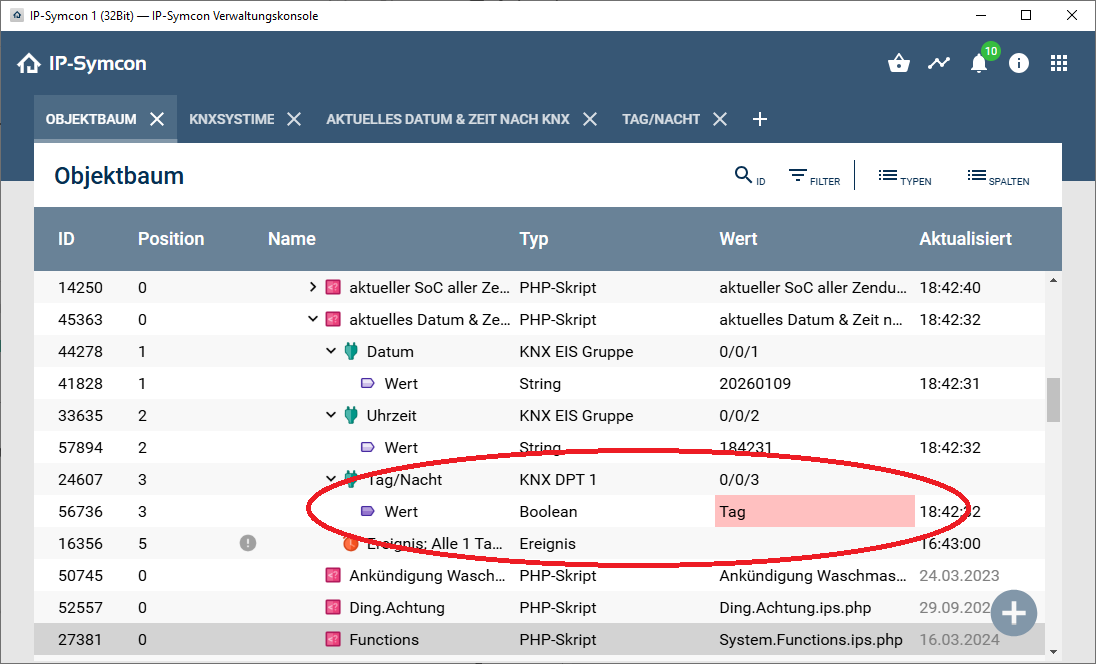Open the Typen list options
This screenshot has height=664, width=1096.
[x=904, y=177]
